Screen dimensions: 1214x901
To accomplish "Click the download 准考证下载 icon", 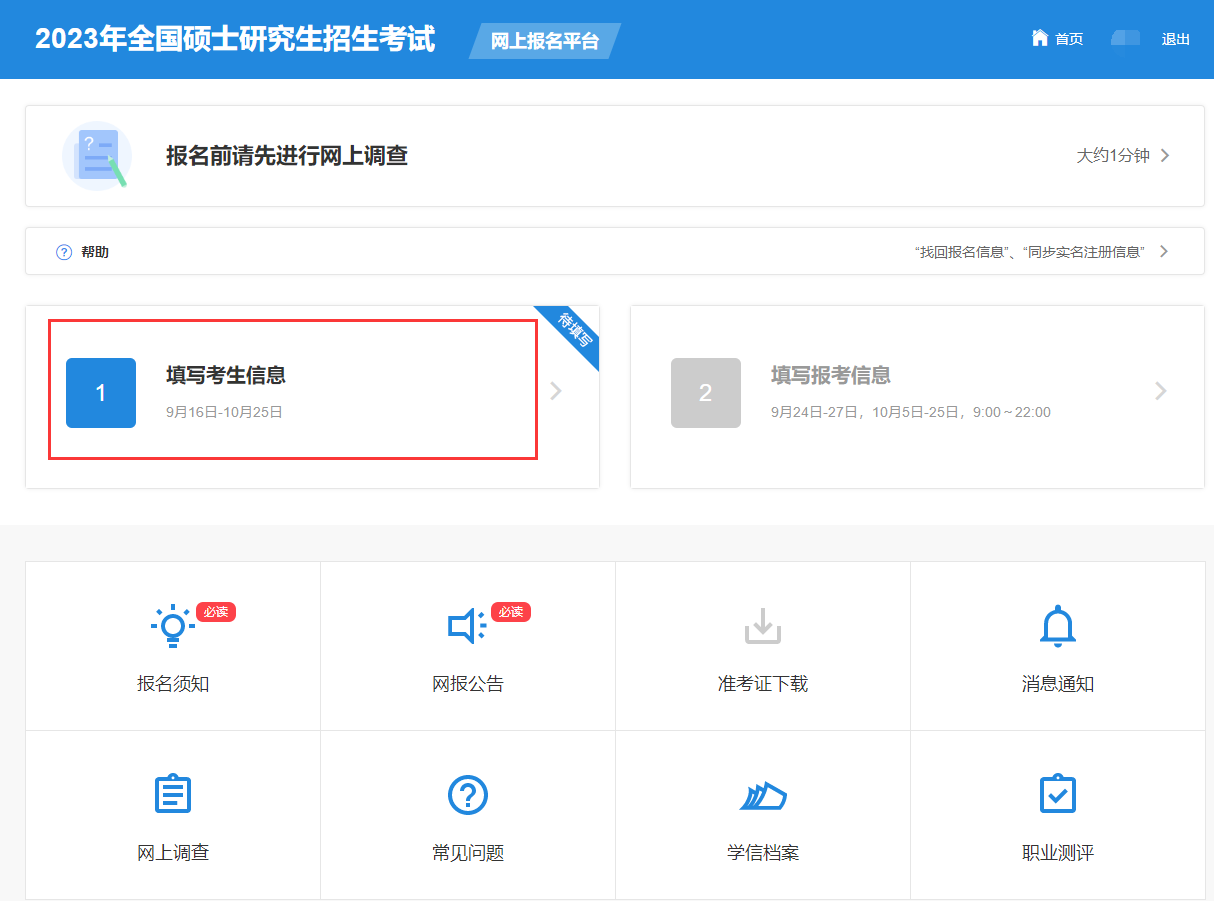I will [763, 626].
